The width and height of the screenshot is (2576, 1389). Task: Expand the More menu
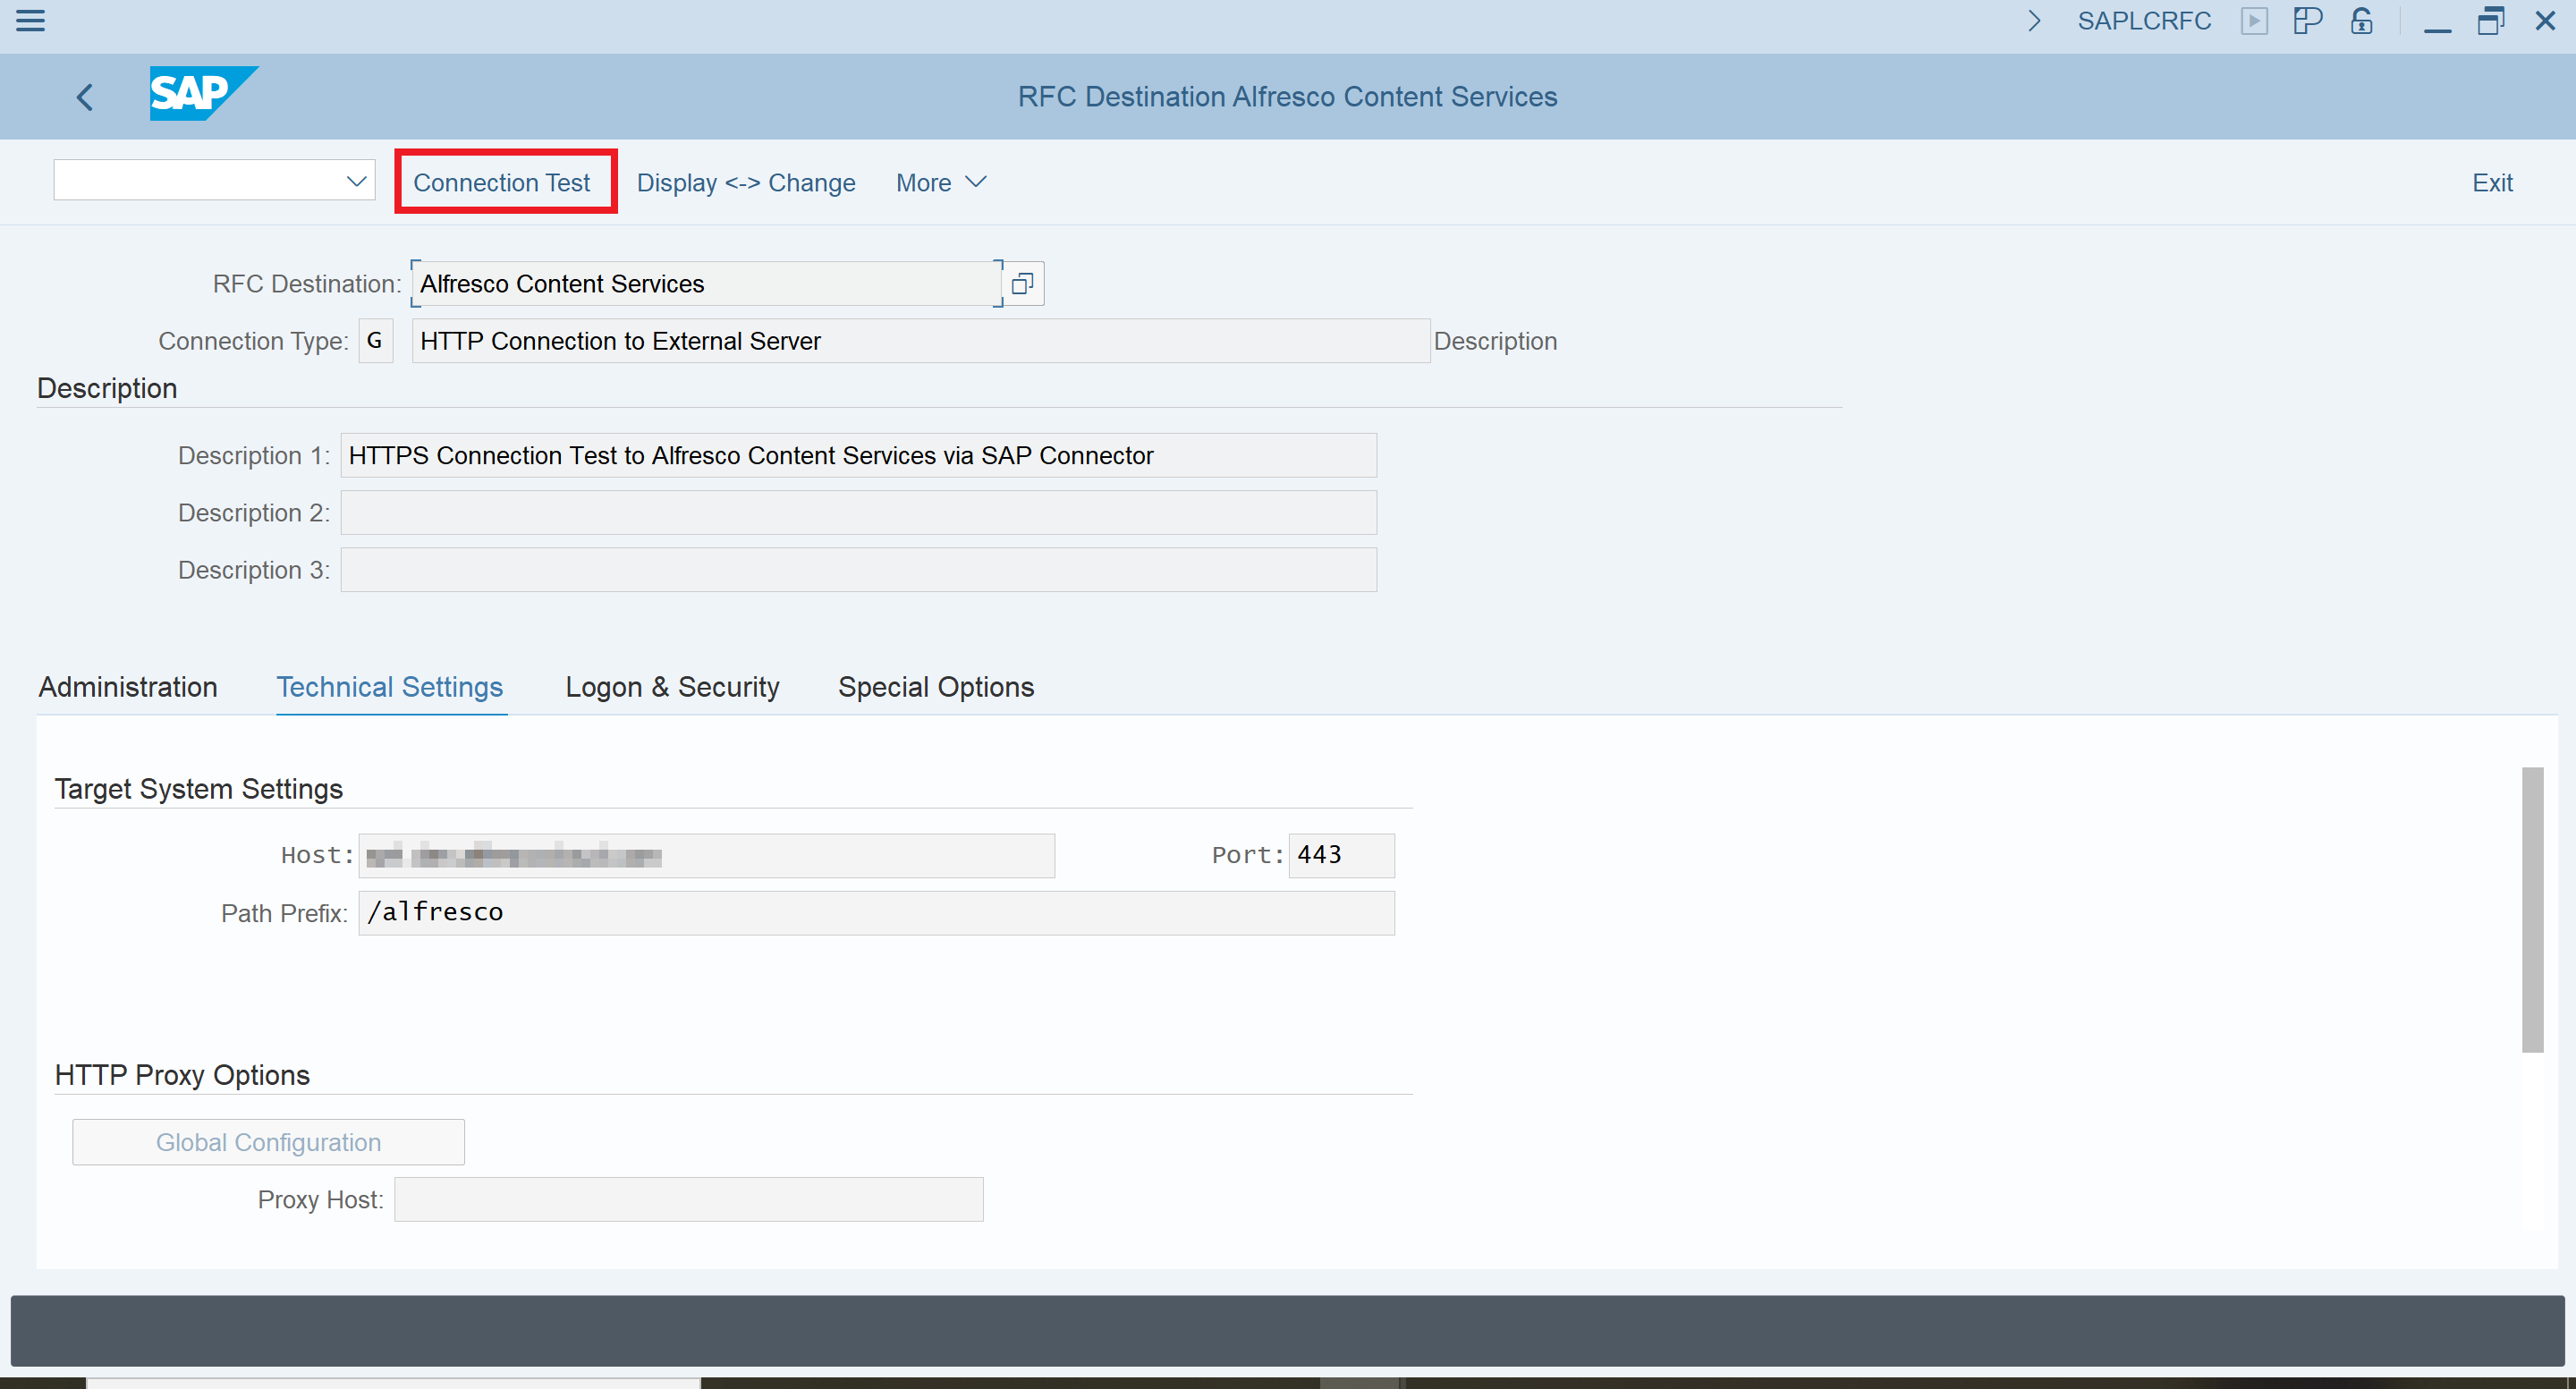tap(940, 183)
